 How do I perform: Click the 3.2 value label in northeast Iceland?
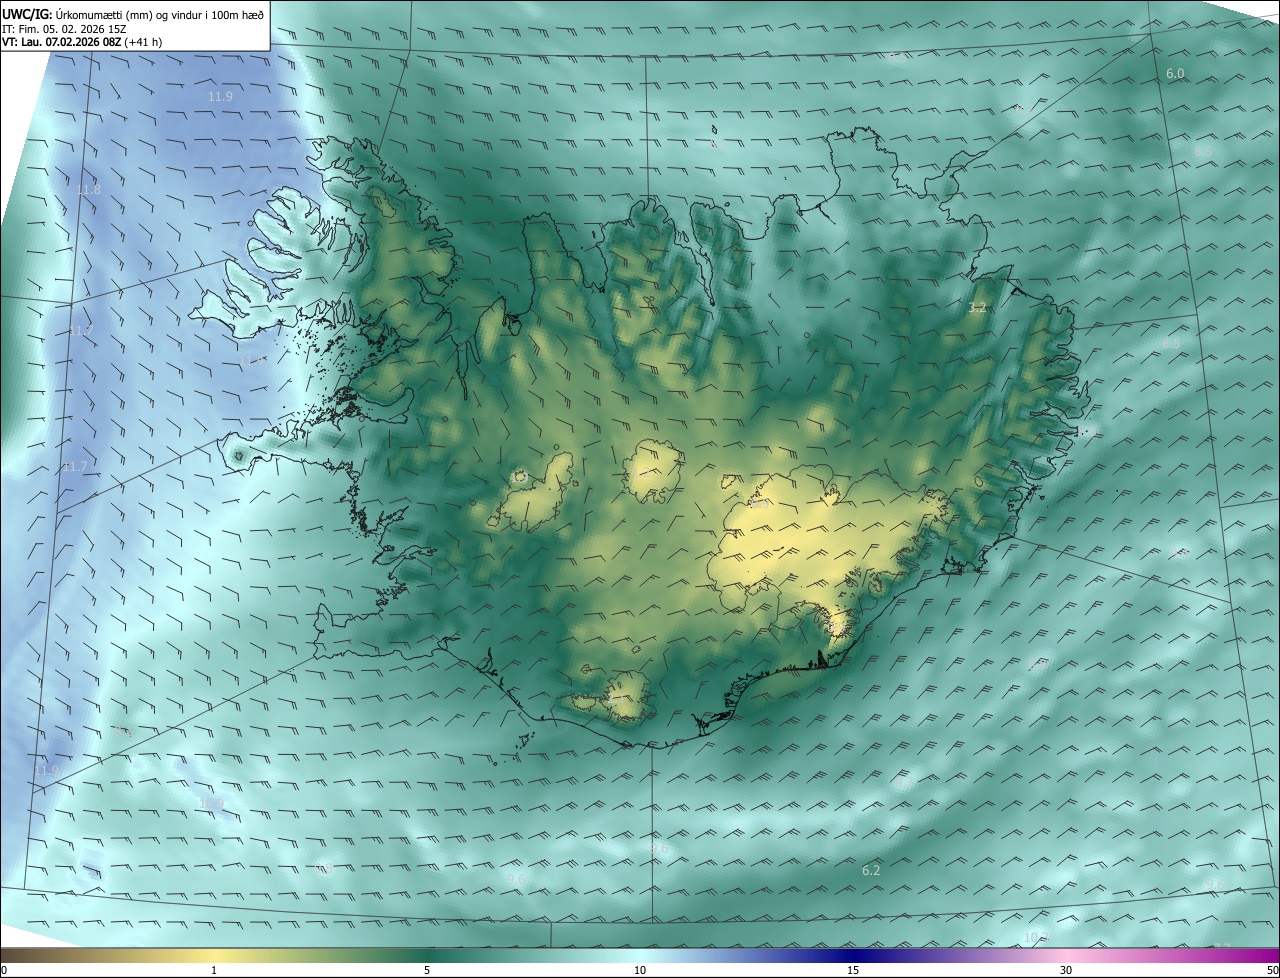coord(978,308)
